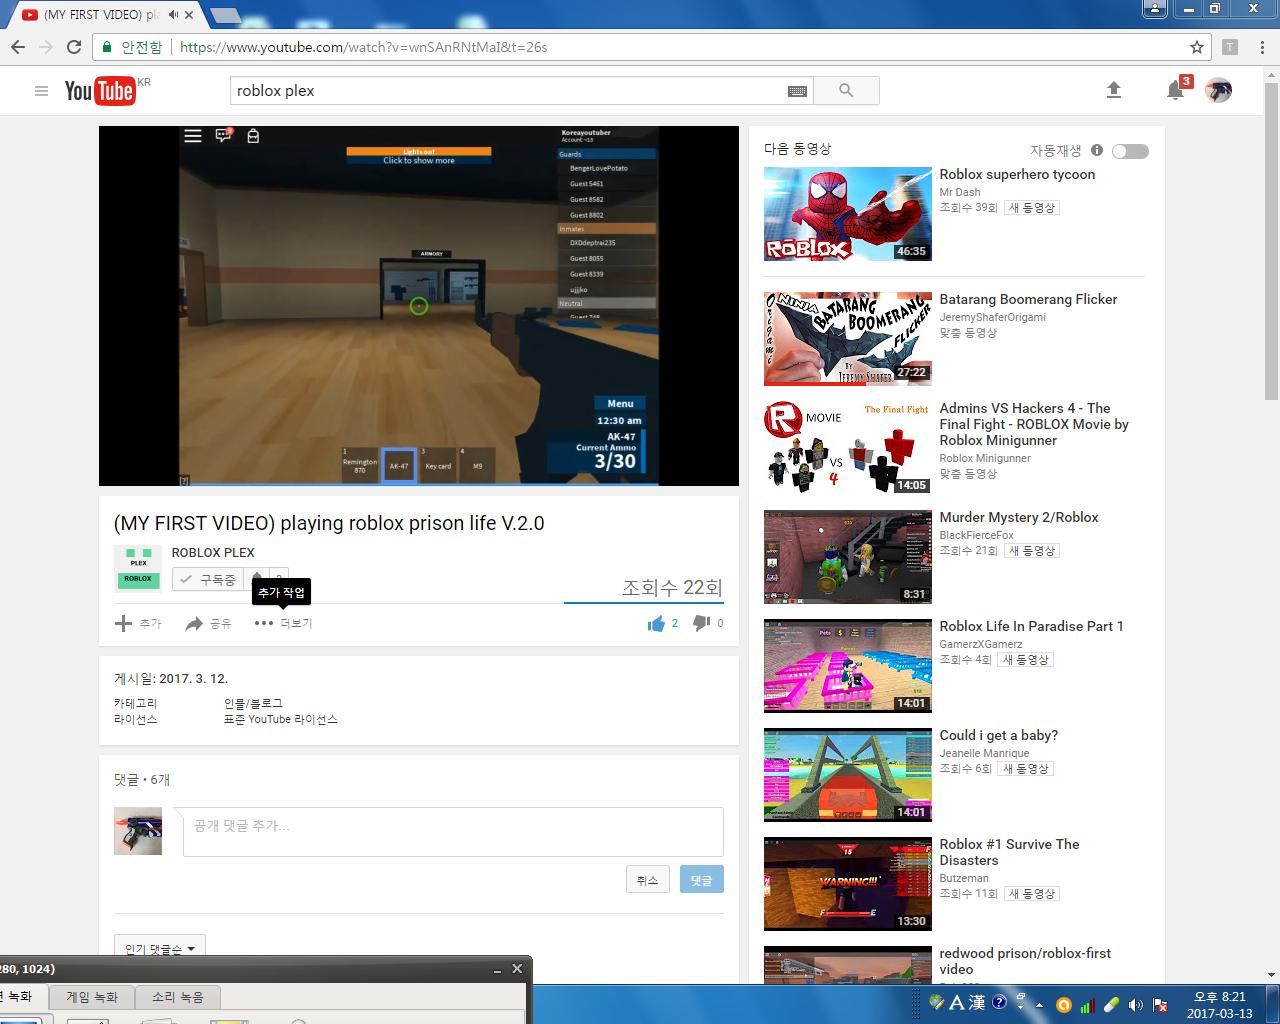Click the Roblox superhero tycoon thumbnail
This screenshot has height=1024, width=1280.
click(848, 214)
